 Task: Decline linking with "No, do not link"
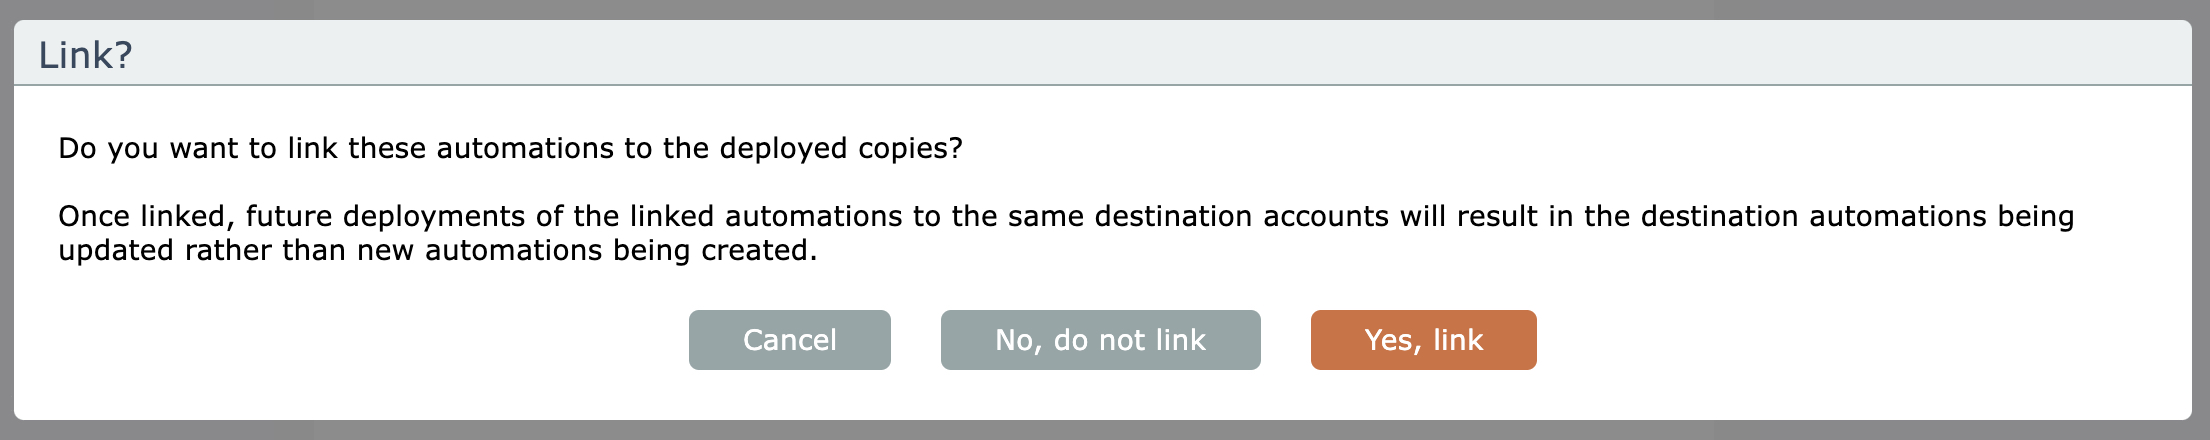(1100, 340)
